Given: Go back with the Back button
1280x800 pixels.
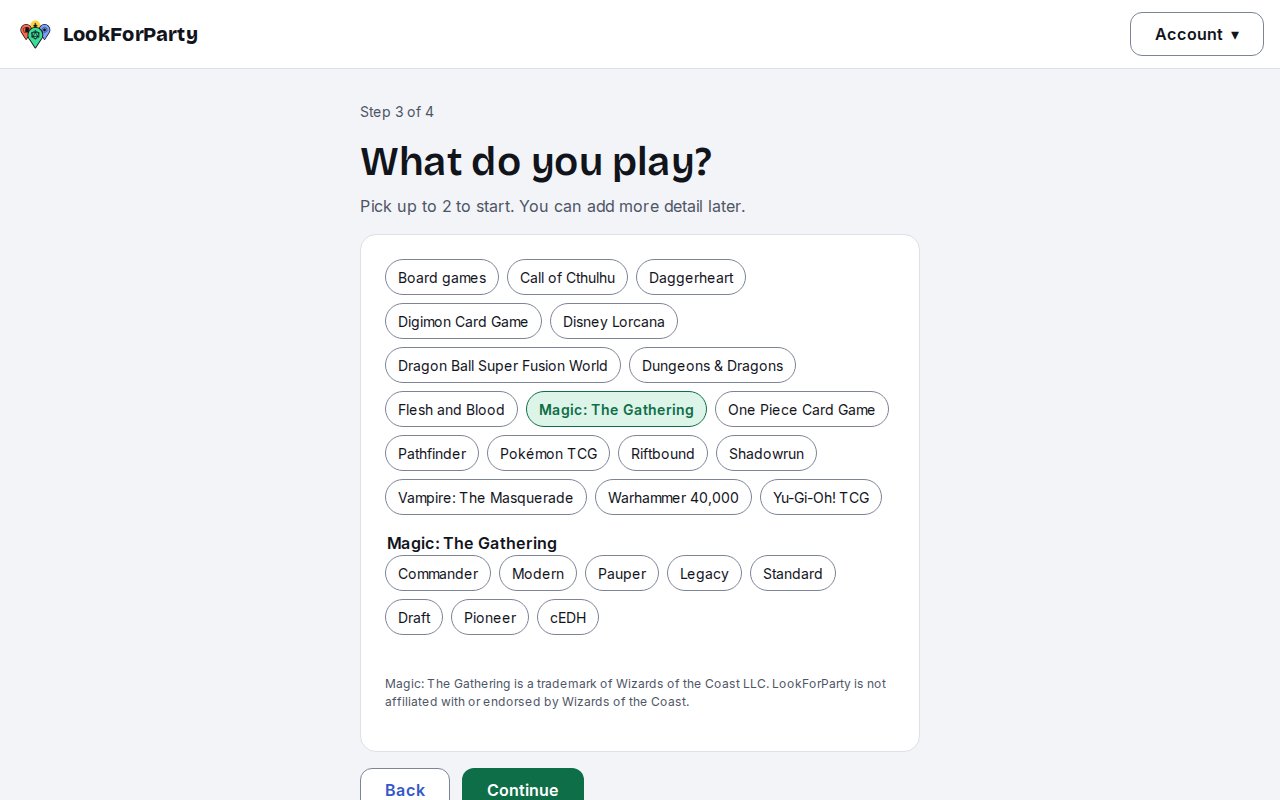Looking at the screenshot, I should [x=405, y=785].
